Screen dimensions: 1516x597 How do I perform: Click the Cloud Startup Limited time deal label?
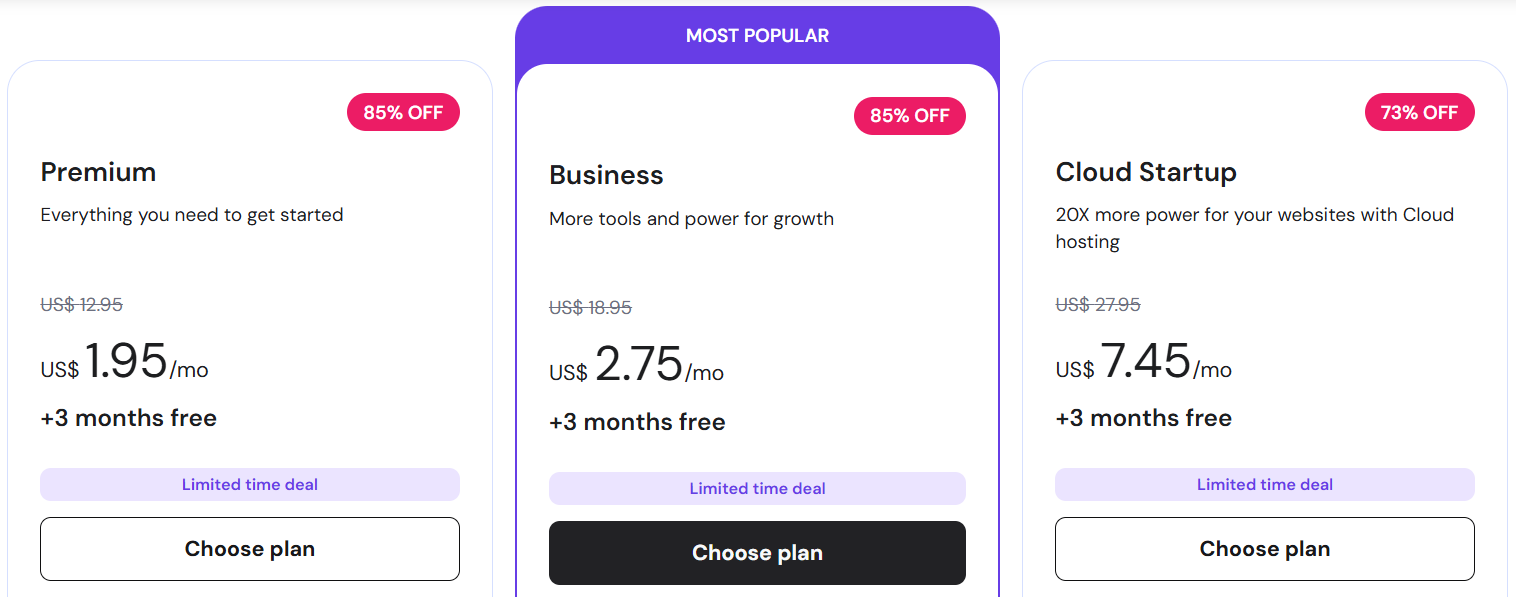1264,485
